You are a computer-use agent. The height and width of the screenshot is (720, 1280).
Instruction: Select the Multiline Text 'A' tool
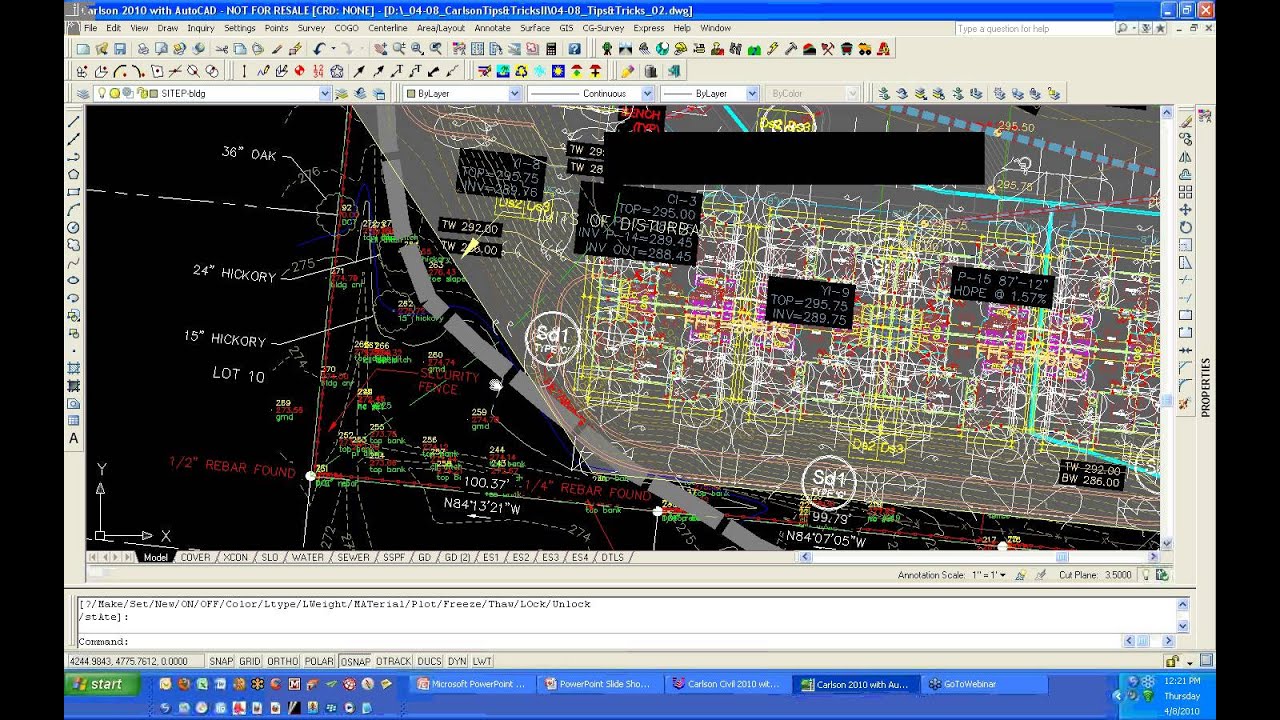(x=74, y=438)
